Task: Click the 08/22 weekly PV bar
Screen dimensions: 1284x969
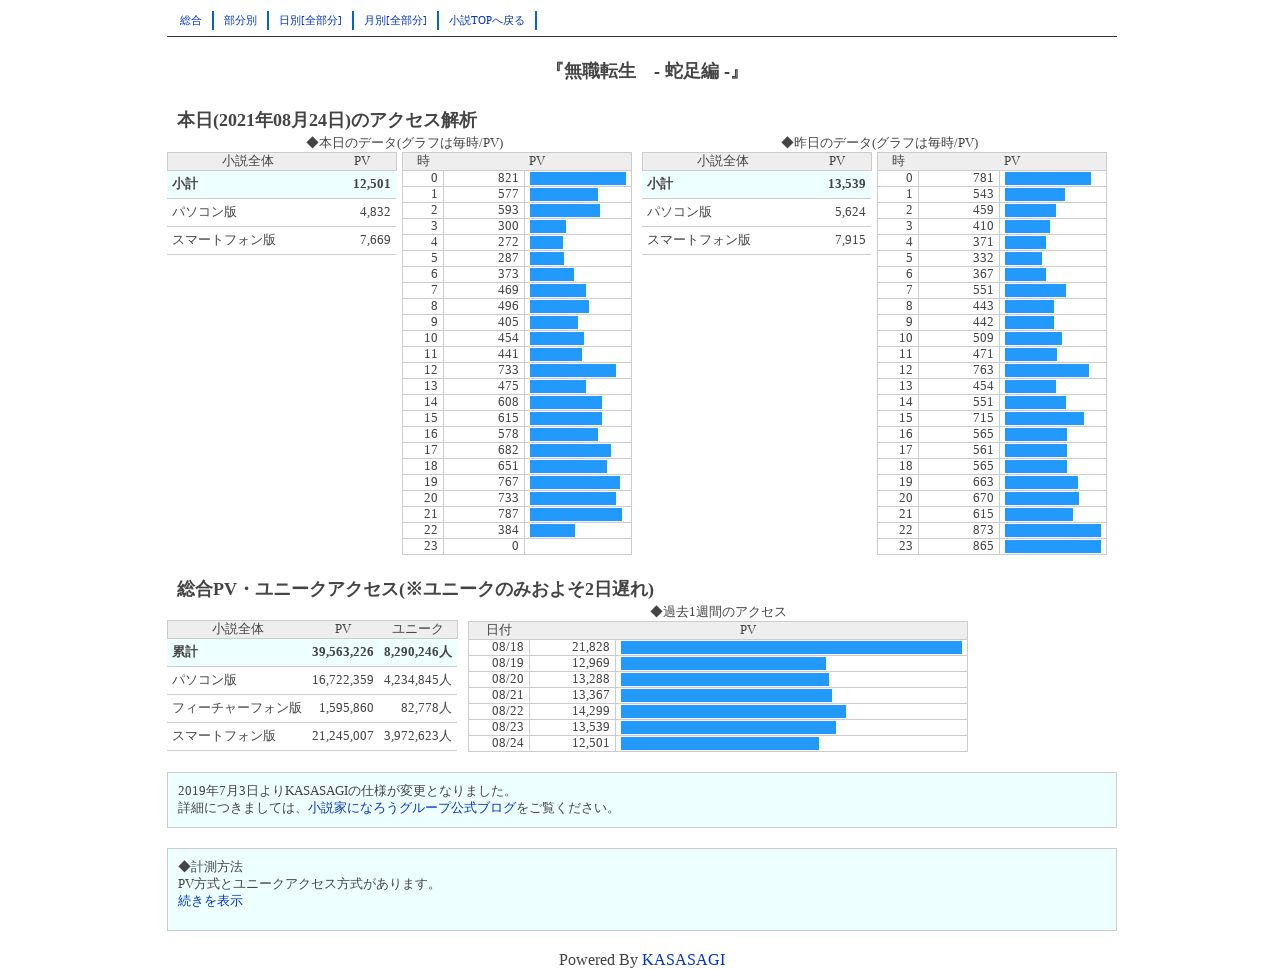Action: click(x=733, y=712)
